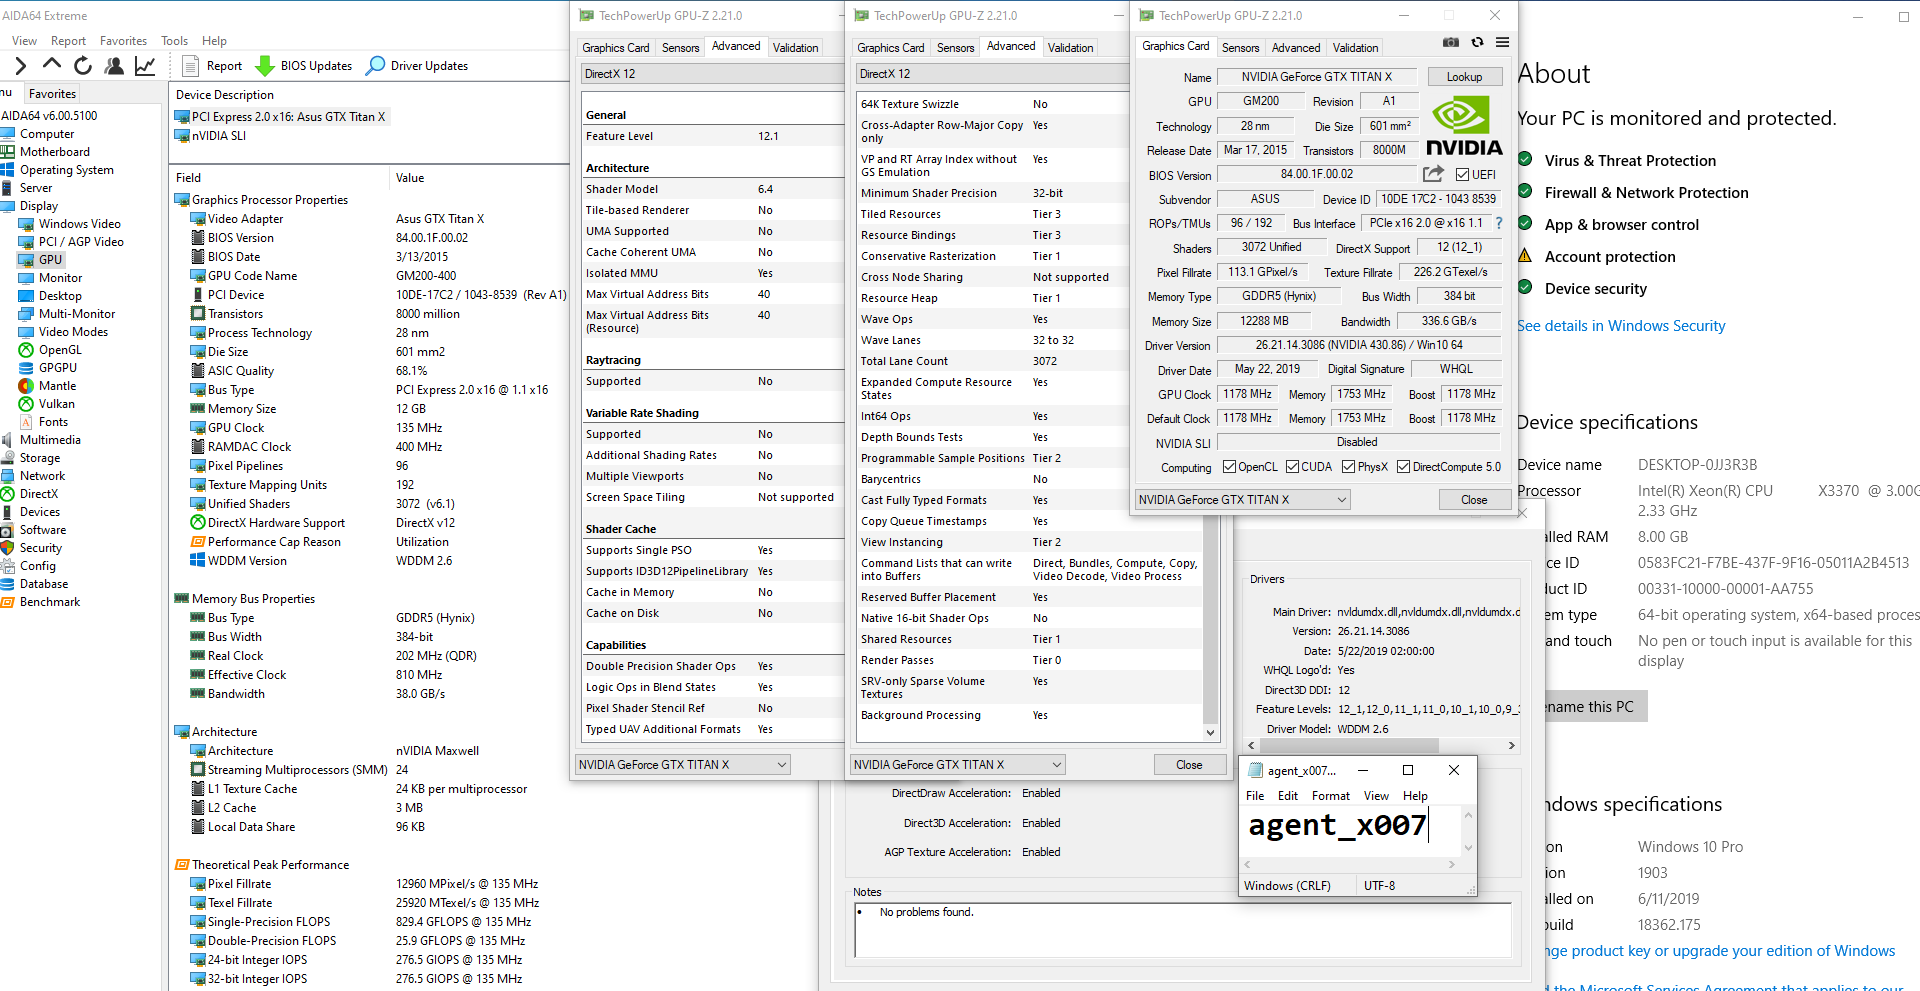Click the AIDA64 user profile toolbar icon

tap(115, 66)
